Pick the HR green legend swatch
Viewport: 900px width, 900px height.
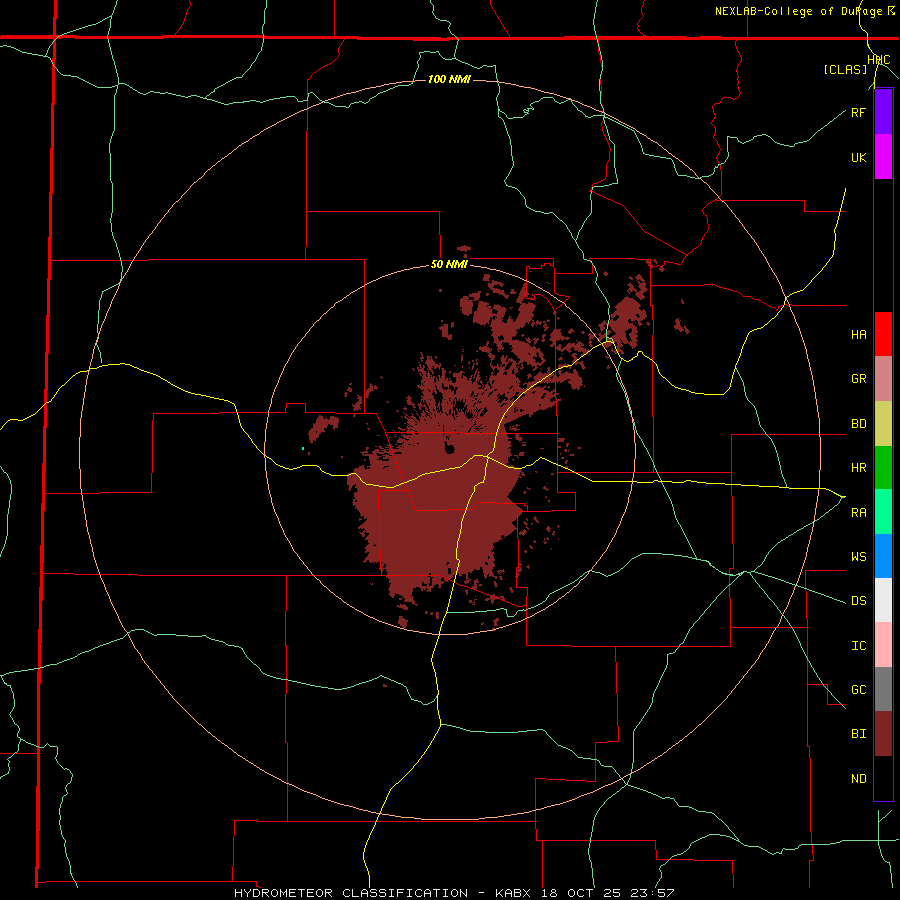tap(883, 468)
